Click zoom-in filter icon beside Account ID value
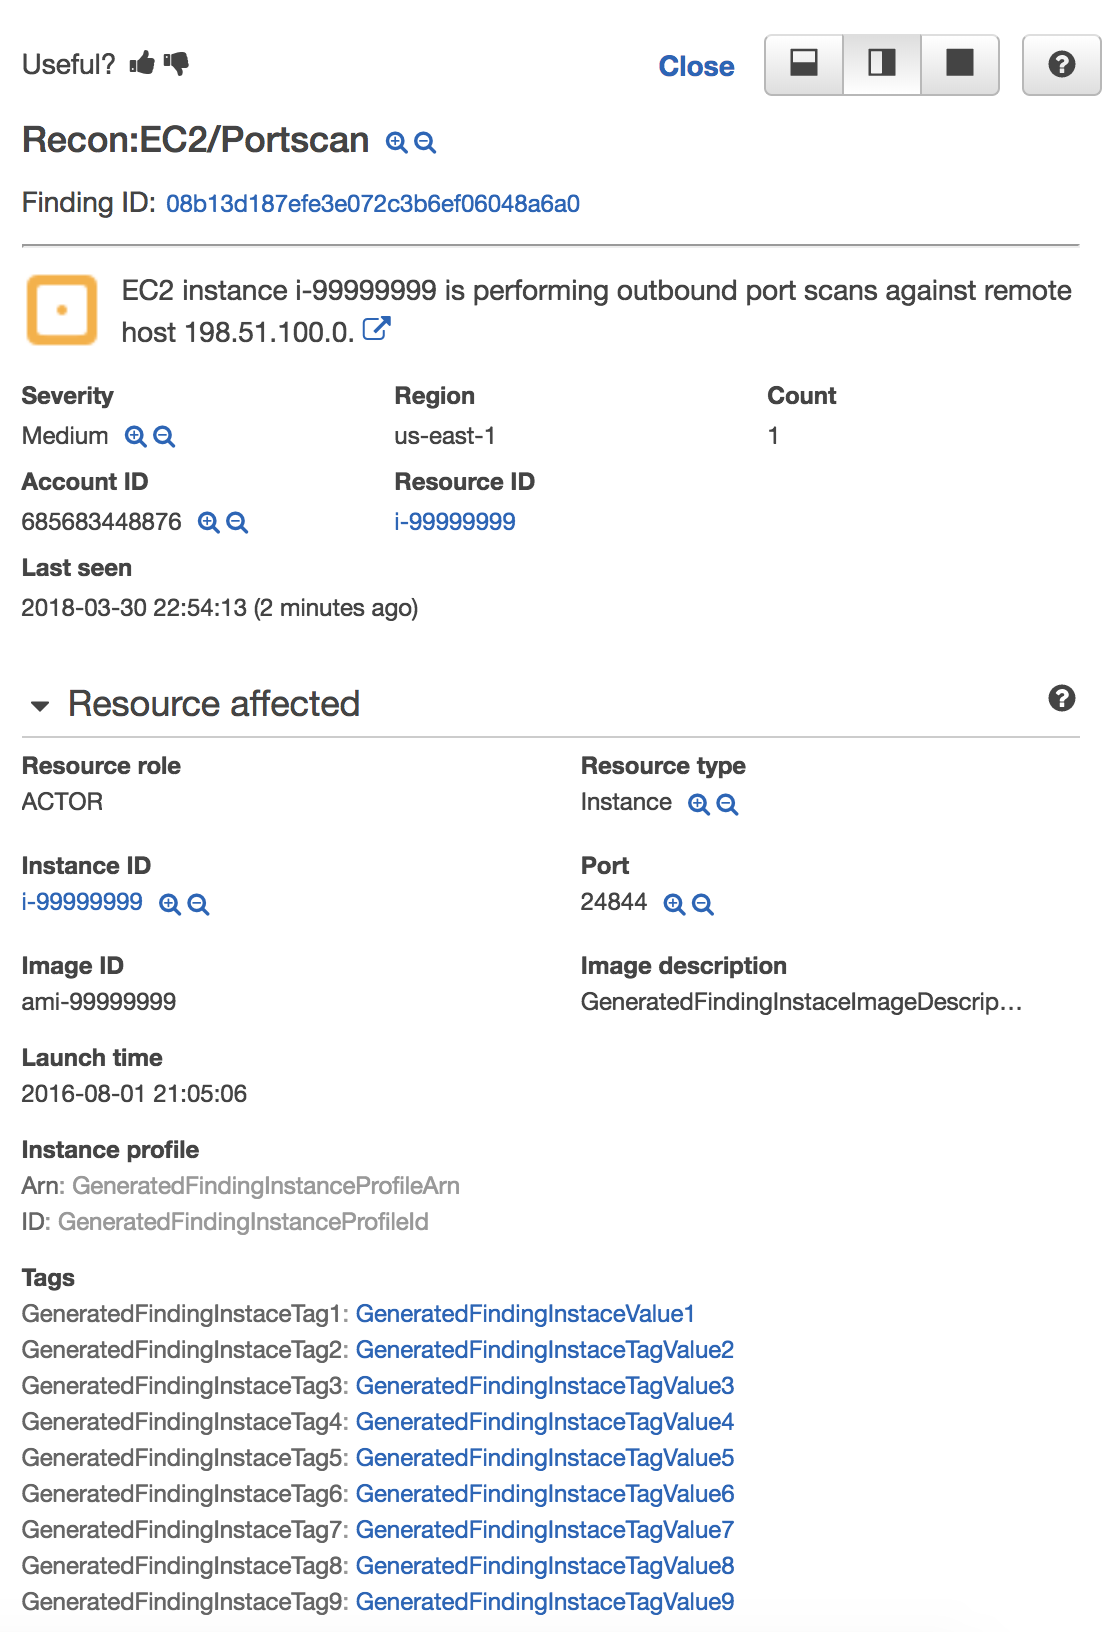Image resolution: width=1108 pixels, height=1632 pixels. (x=208, y=523)
